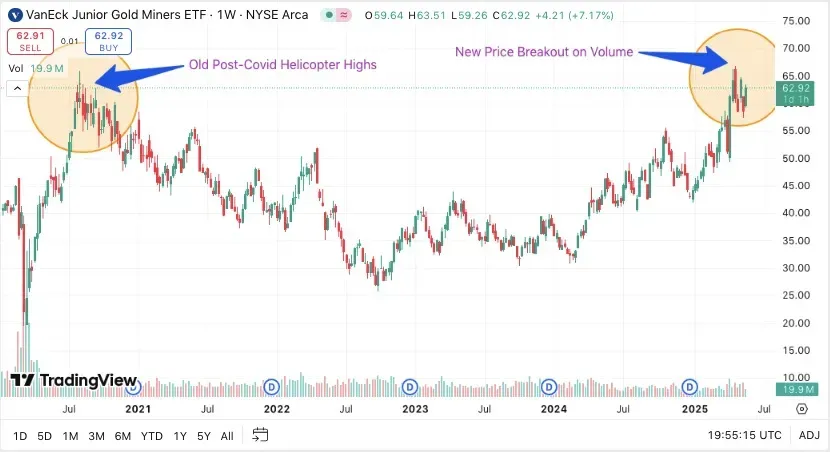This screenshot has width=830, height=452.
Task: Toggle the ADJ adjusted data button
Action: (x=809, y=435)
